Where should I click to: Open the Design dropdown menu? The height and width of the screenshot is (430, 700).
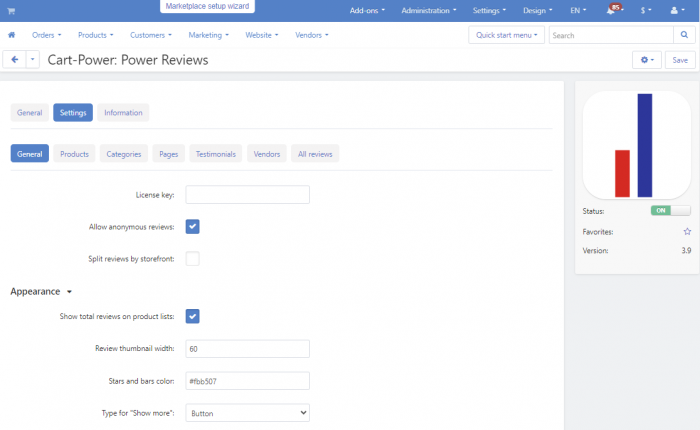click(538, 10)
